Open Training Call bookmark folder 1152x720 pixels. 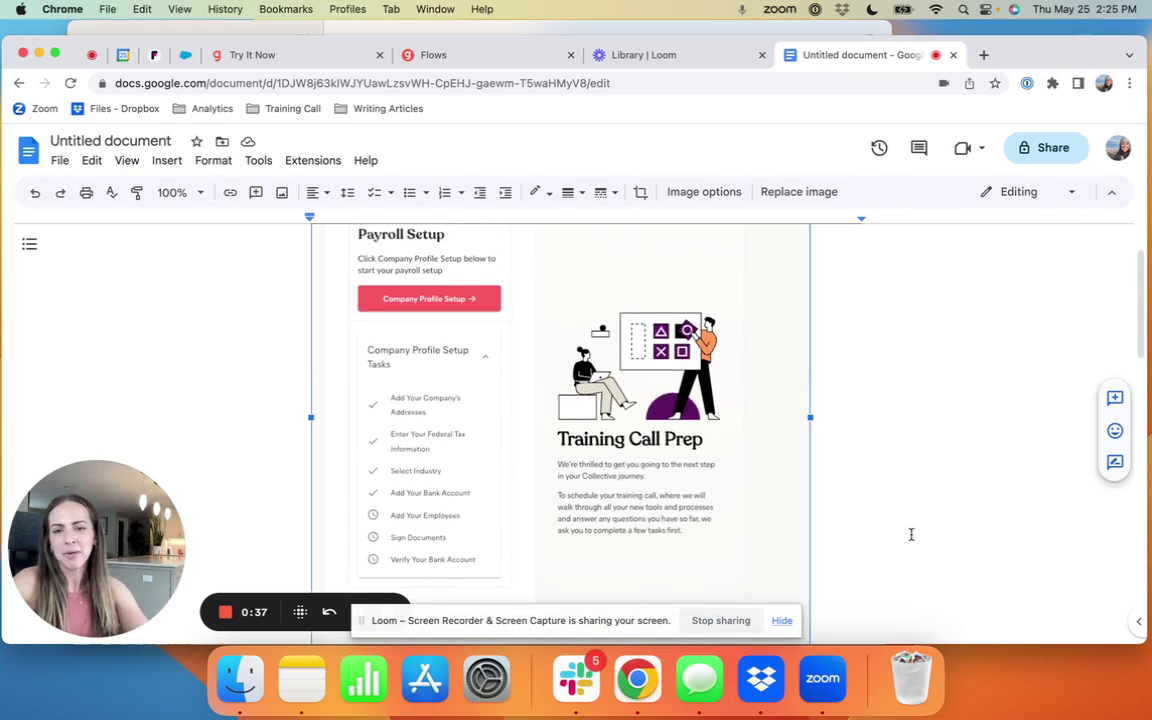tap(284, 109)
